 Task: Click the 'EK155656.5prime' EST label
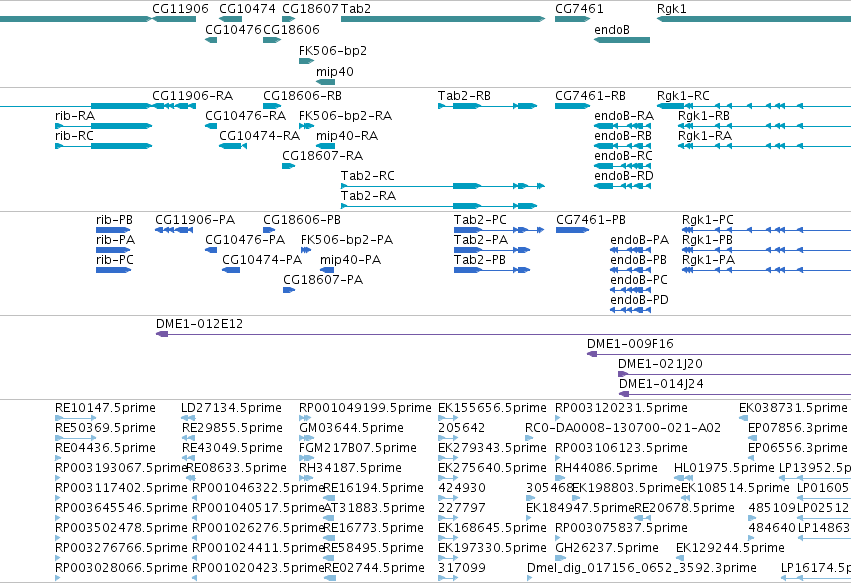point(492,408)
